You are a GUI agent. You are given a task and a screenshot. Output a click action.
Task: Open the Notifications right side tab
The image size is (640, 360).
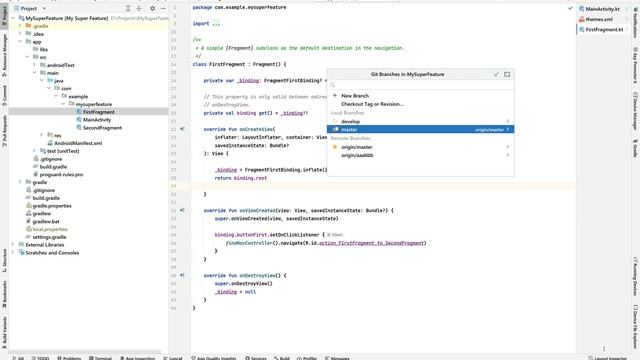coord(636,22)
